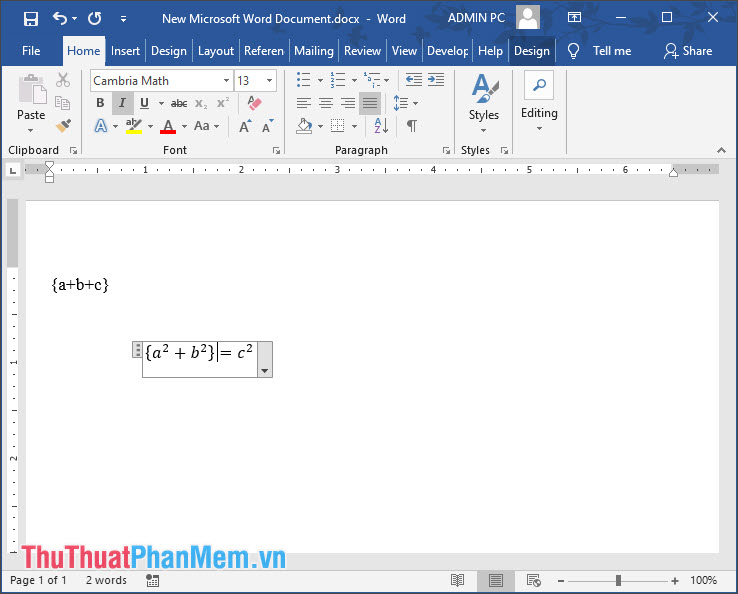Viewport: 738px width, 594px height.
Task: Click Decrease Indent icon
Action: 414,80
